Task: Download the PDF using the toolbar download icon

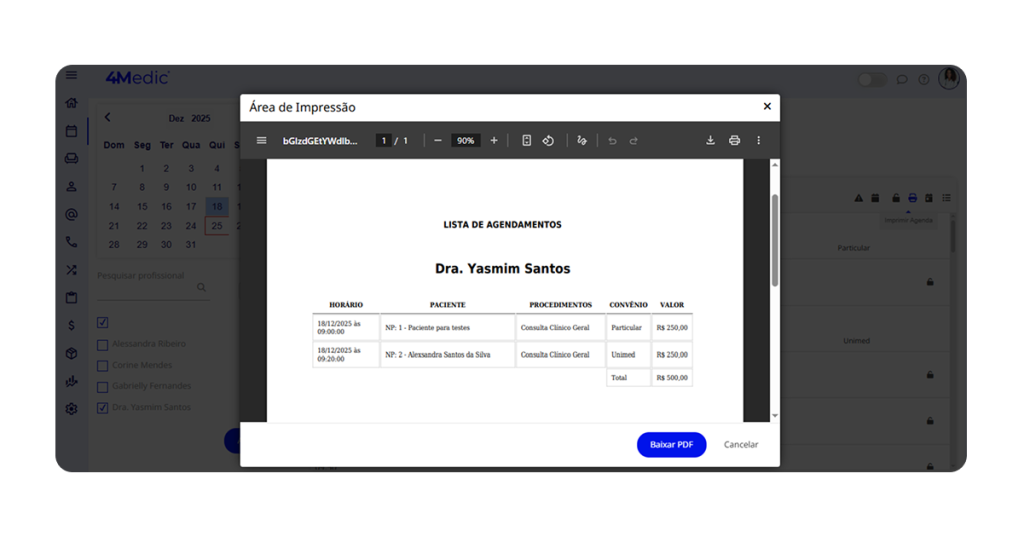Action: click(x=710, y=141)
